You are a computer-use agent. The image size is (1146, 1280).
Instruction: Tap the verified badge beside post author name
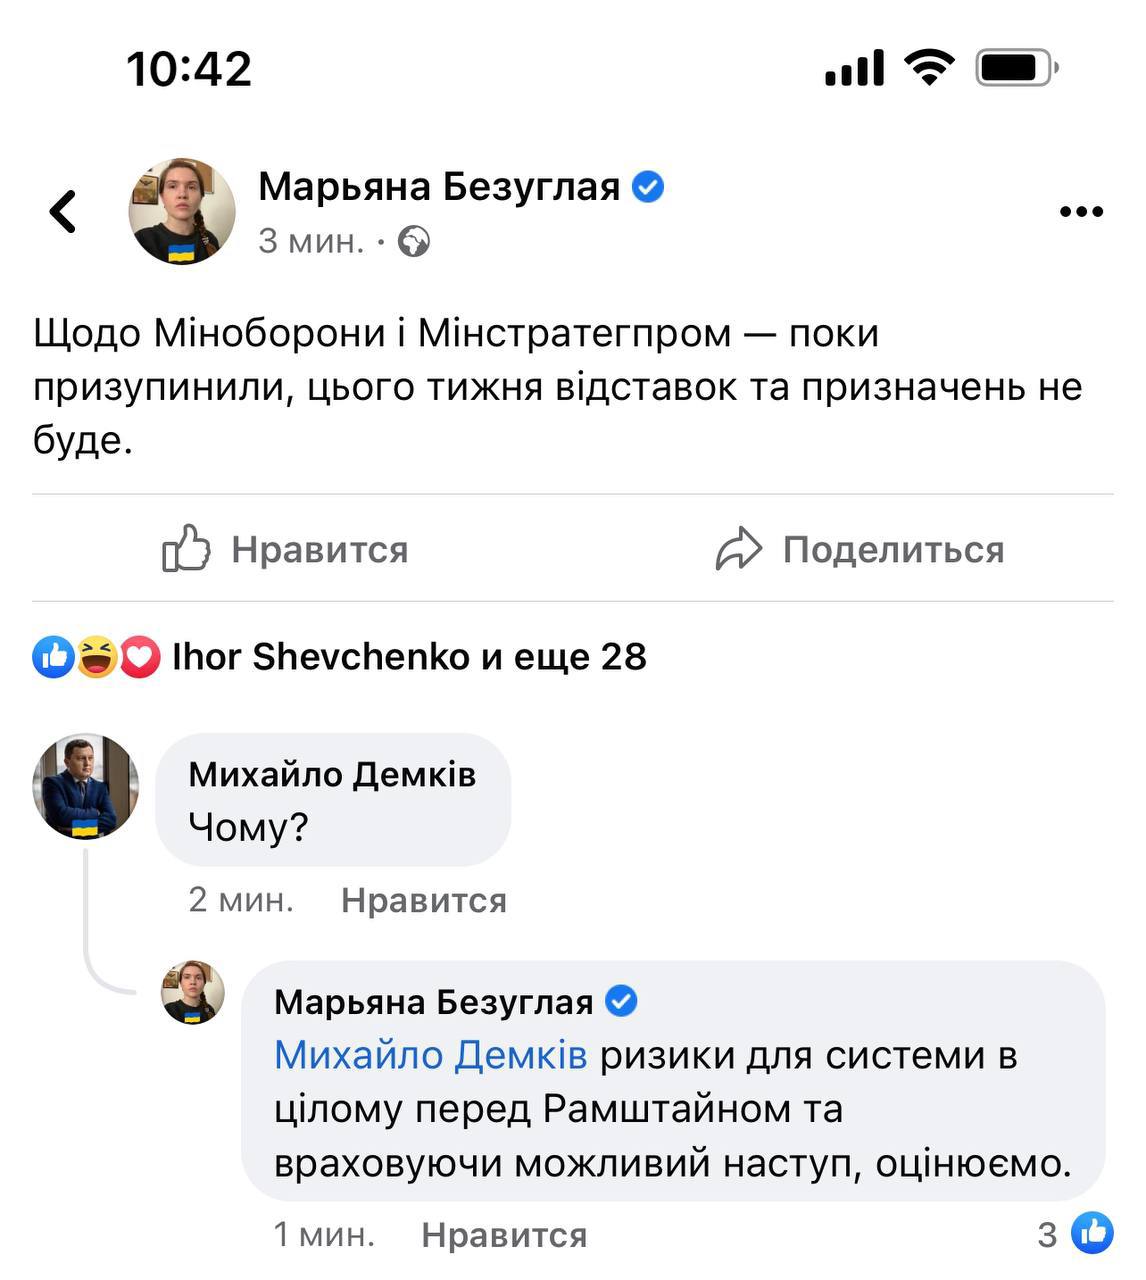(x=648, y=187)
